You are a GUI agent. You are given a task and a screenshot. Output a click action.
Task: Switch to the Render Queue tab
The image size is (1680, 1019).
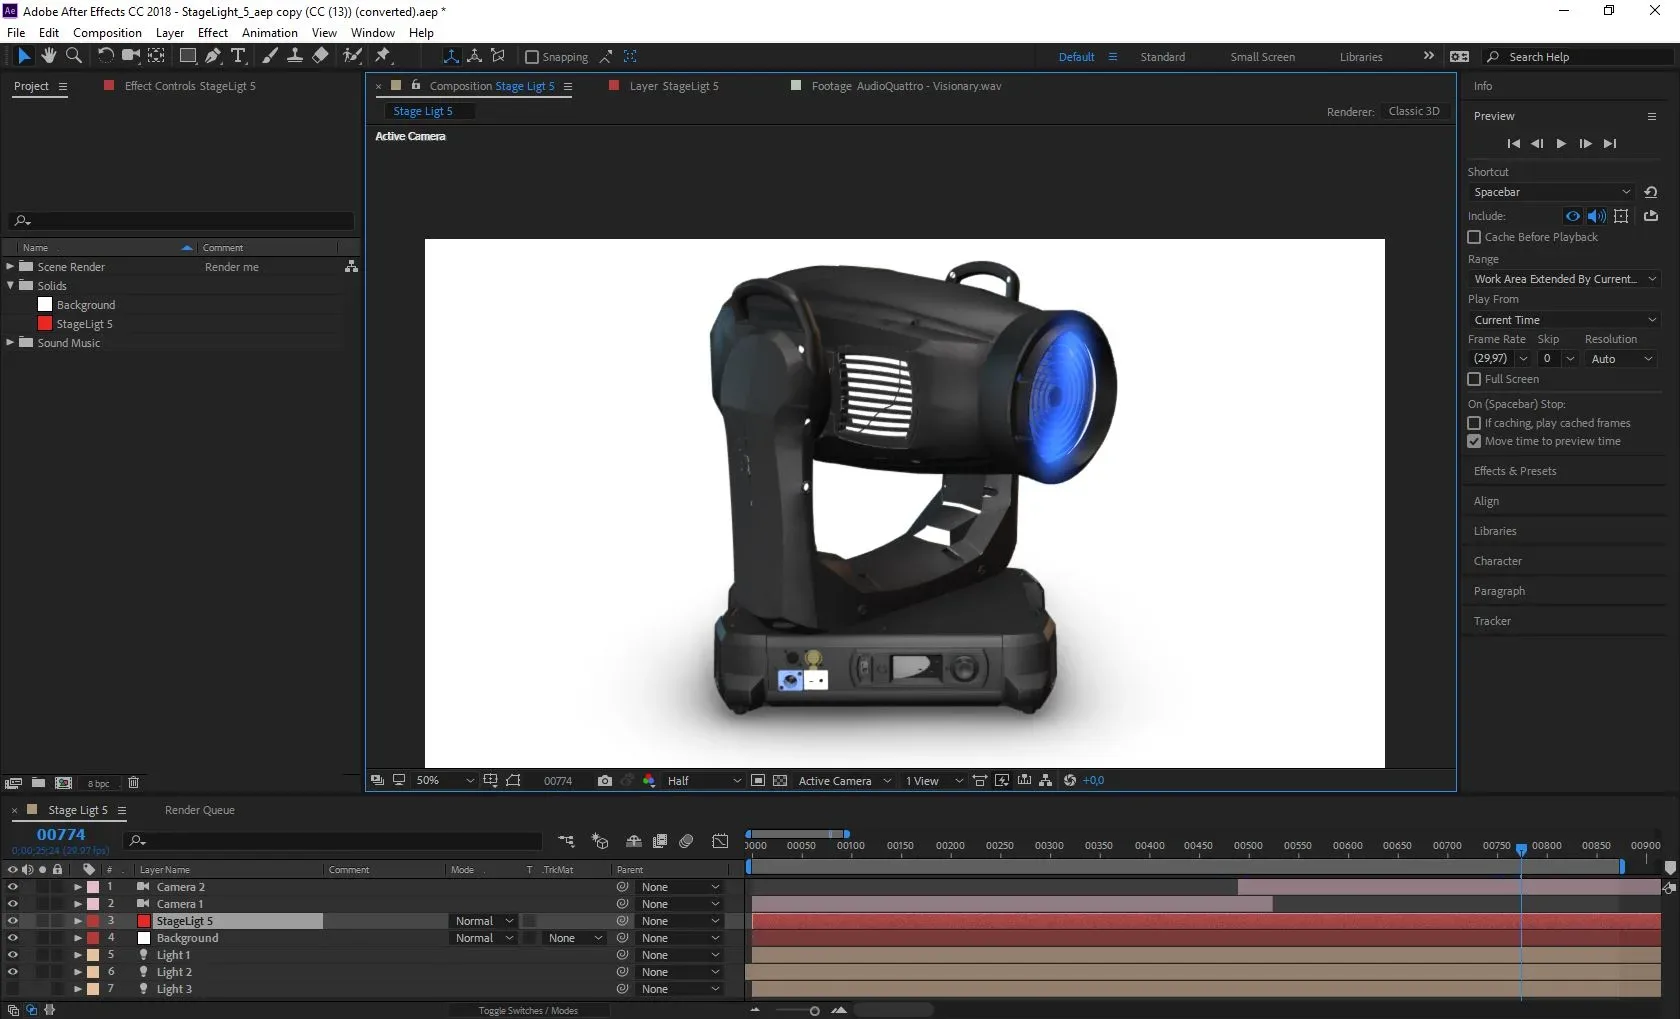(x=199, y=811)
